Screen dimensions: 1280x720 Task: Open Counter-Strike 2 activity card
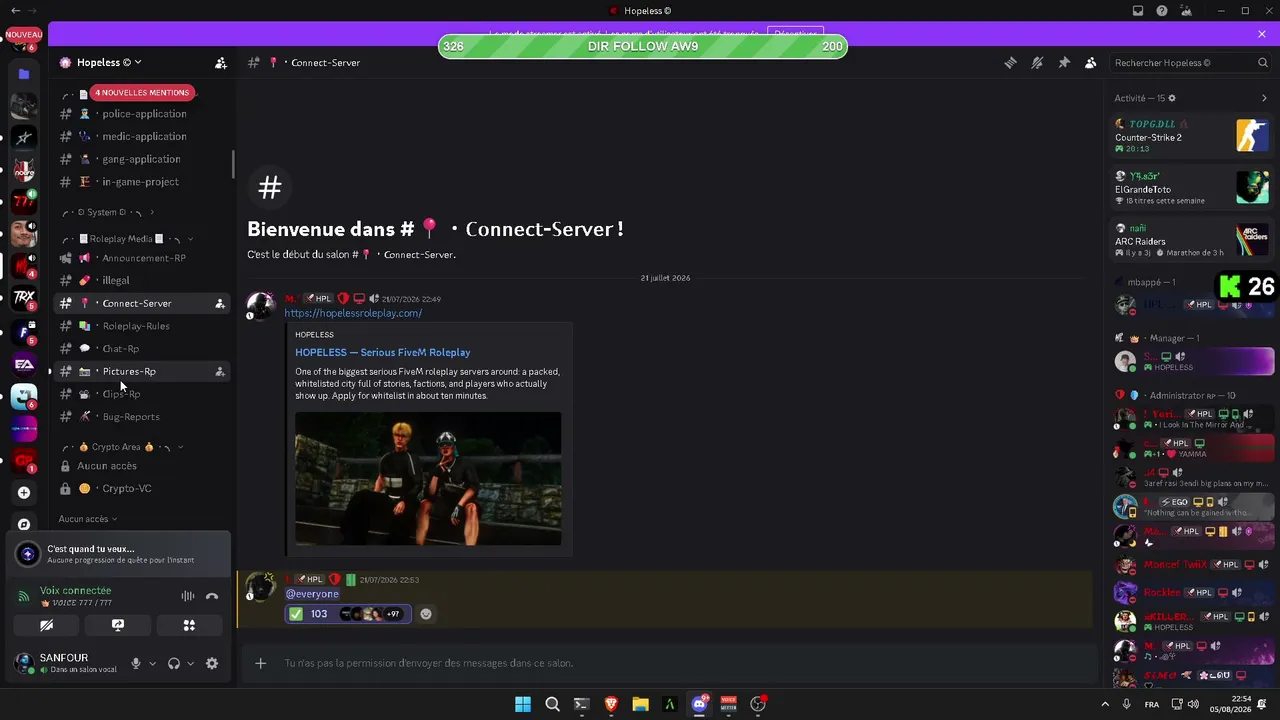[1192, 135]
